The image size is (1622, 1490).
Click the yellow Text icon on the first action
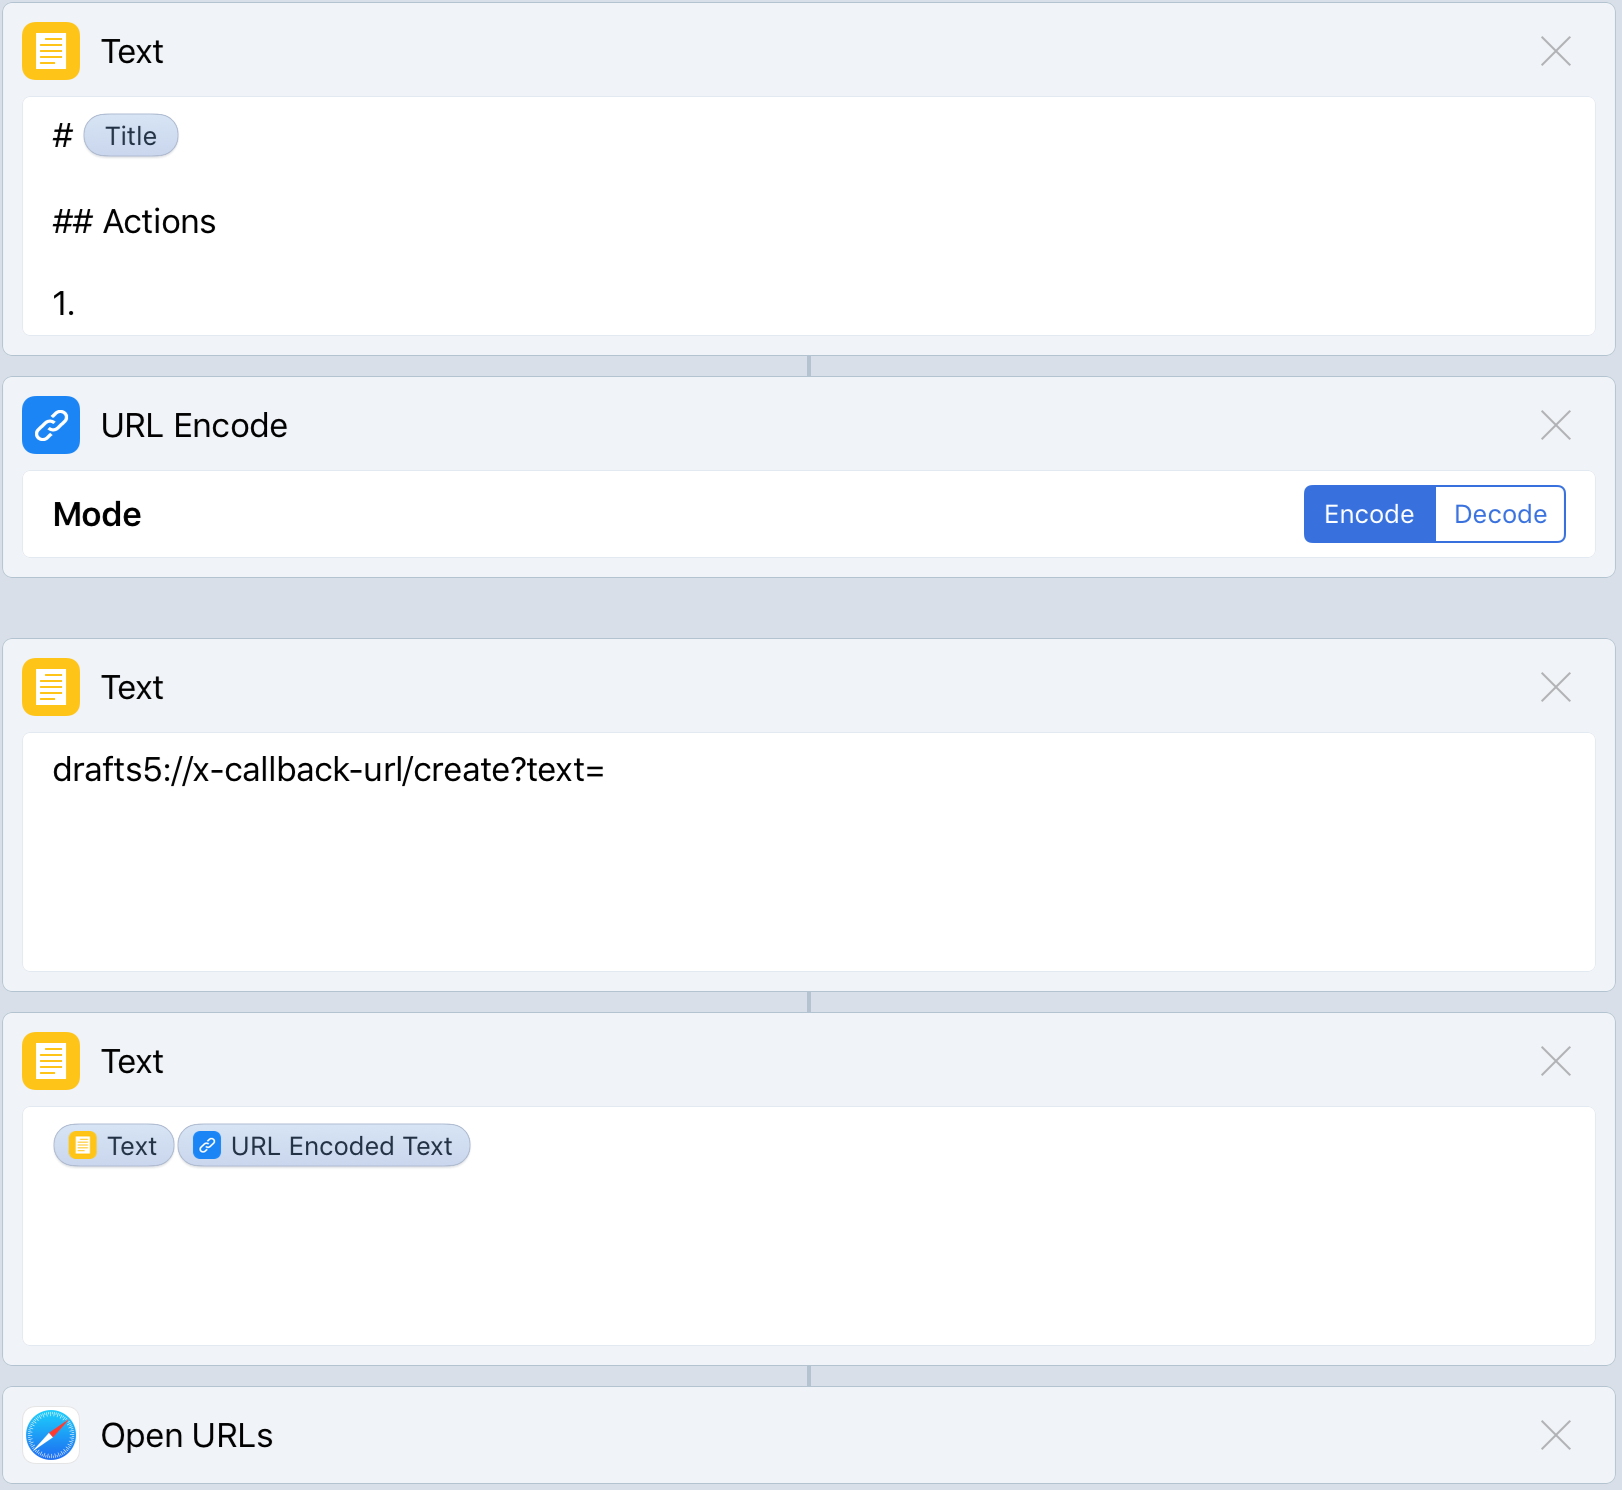tap(50, 51)
